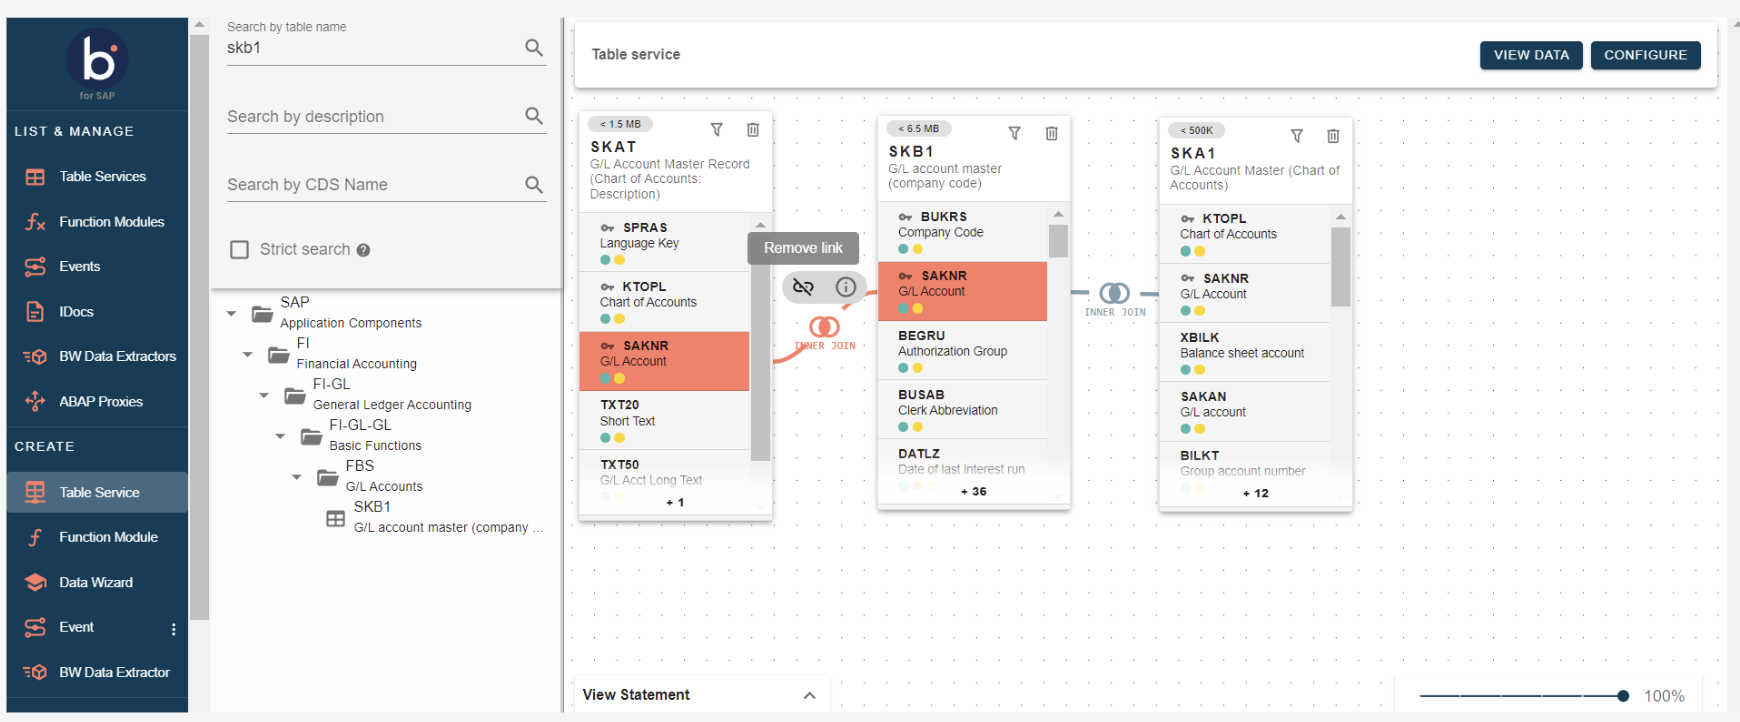The height and width of the screenshot is (722, 1740).
Task: Enable the Strict search checkbox
Action: pyautogui.click(x=240, y=250)
